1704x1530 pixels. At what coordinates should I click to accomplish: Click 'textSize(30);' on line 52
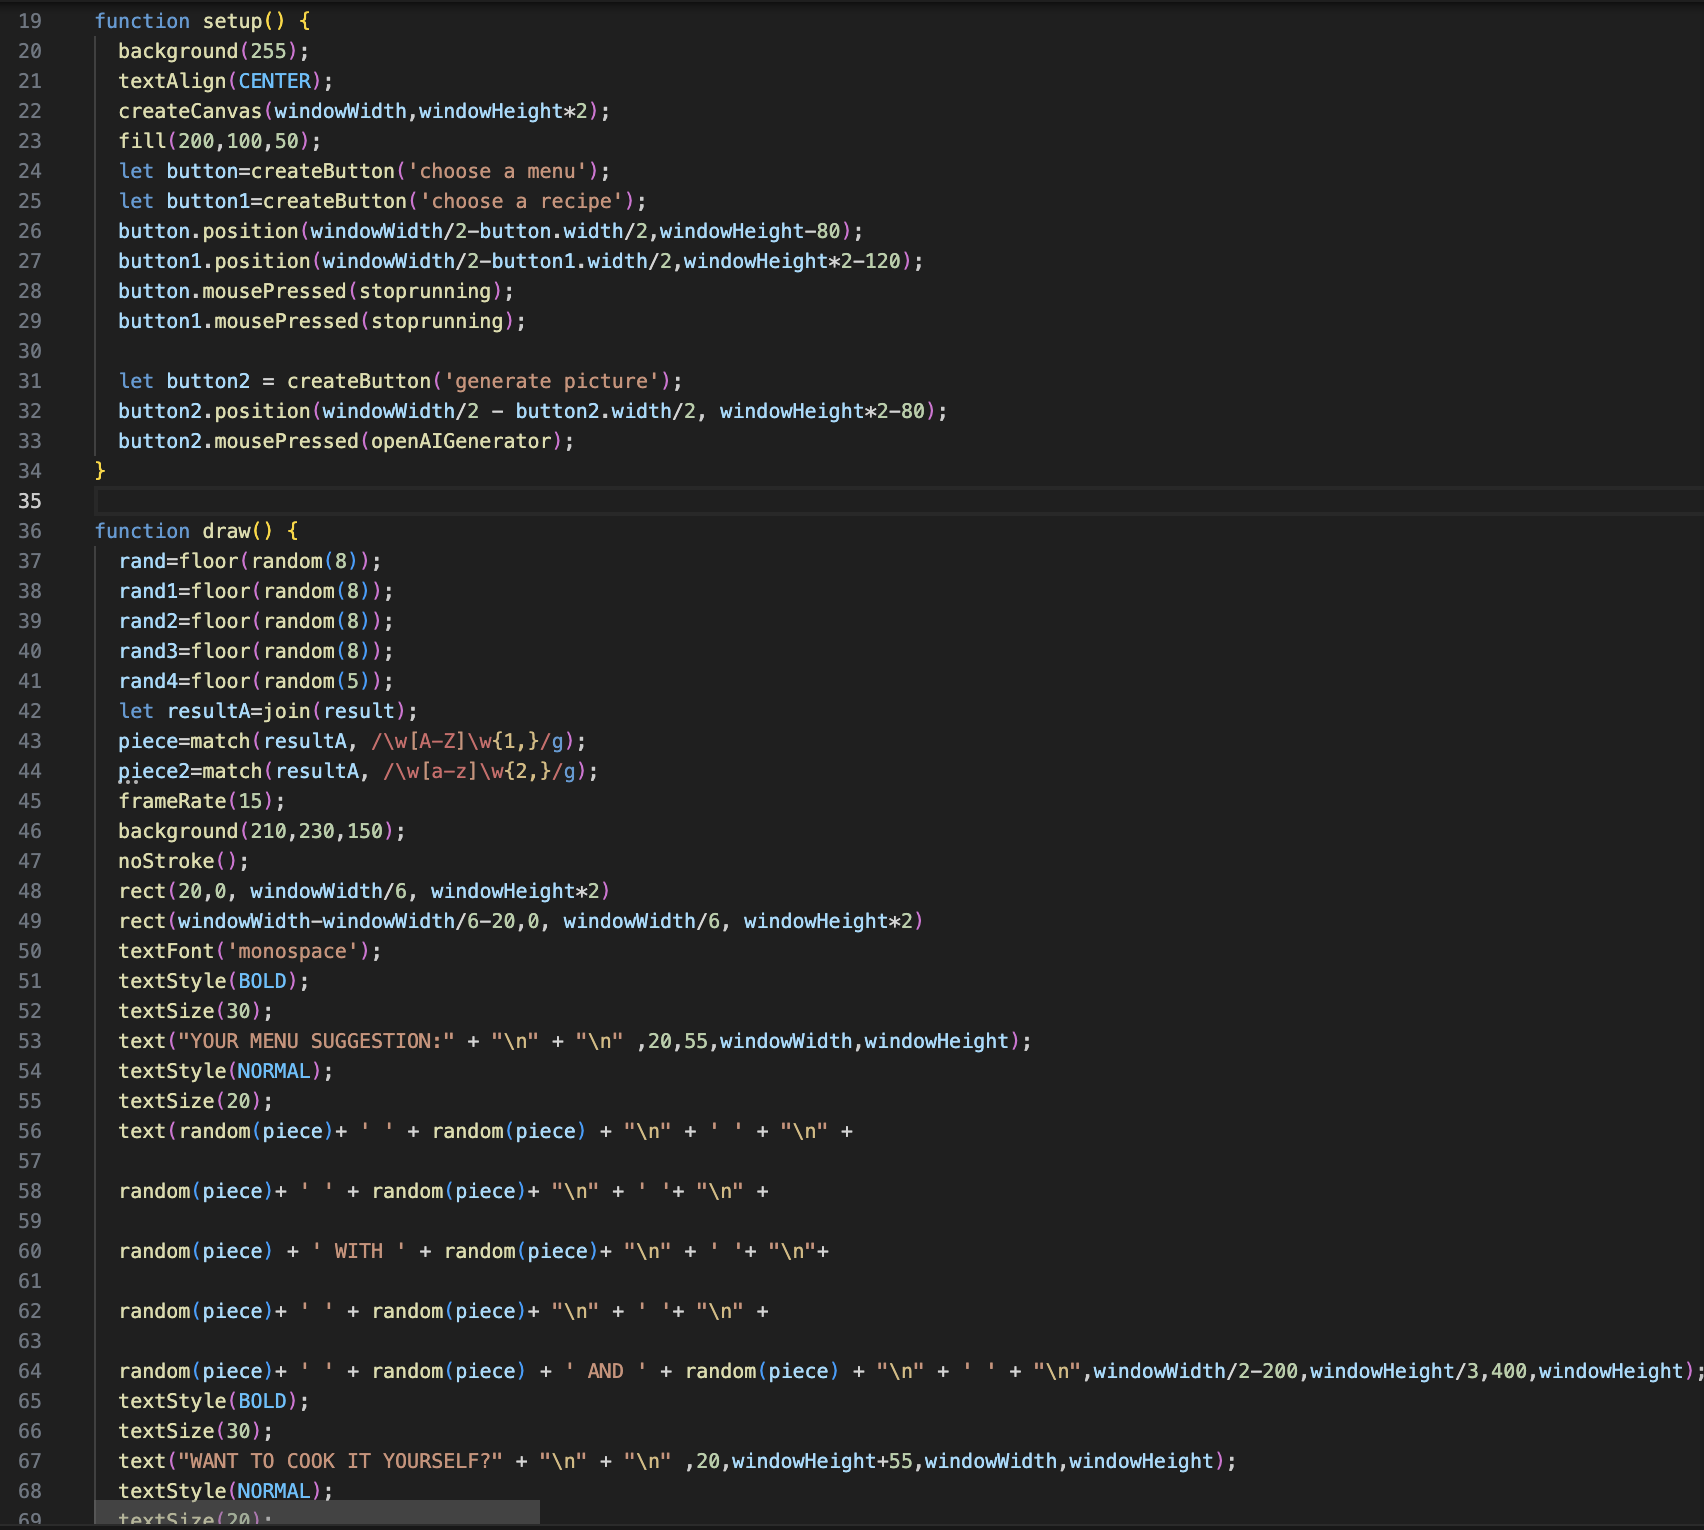(196, 1011)
